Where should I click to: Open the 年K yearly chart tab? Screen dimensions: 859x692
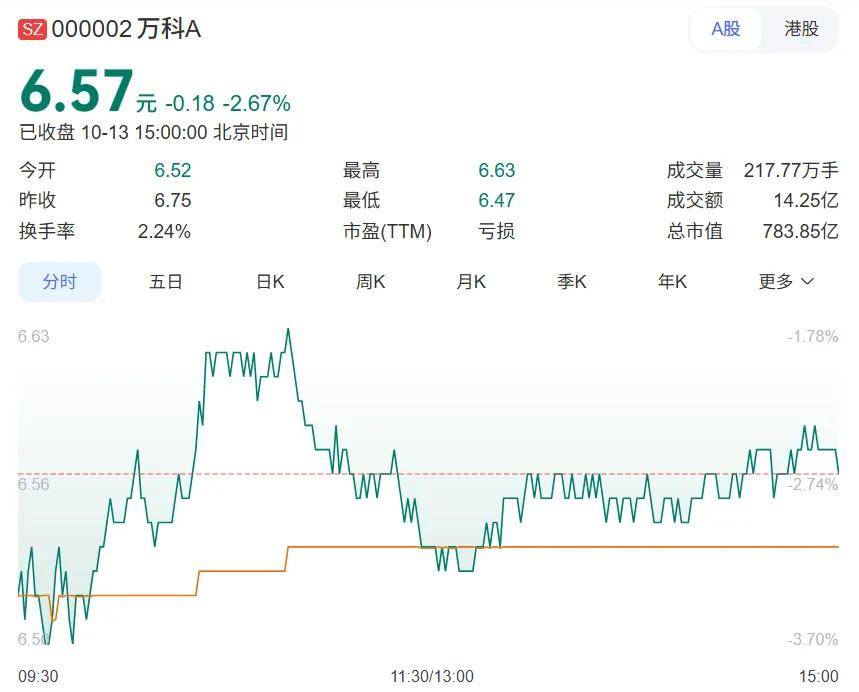[x=672, y=282]
